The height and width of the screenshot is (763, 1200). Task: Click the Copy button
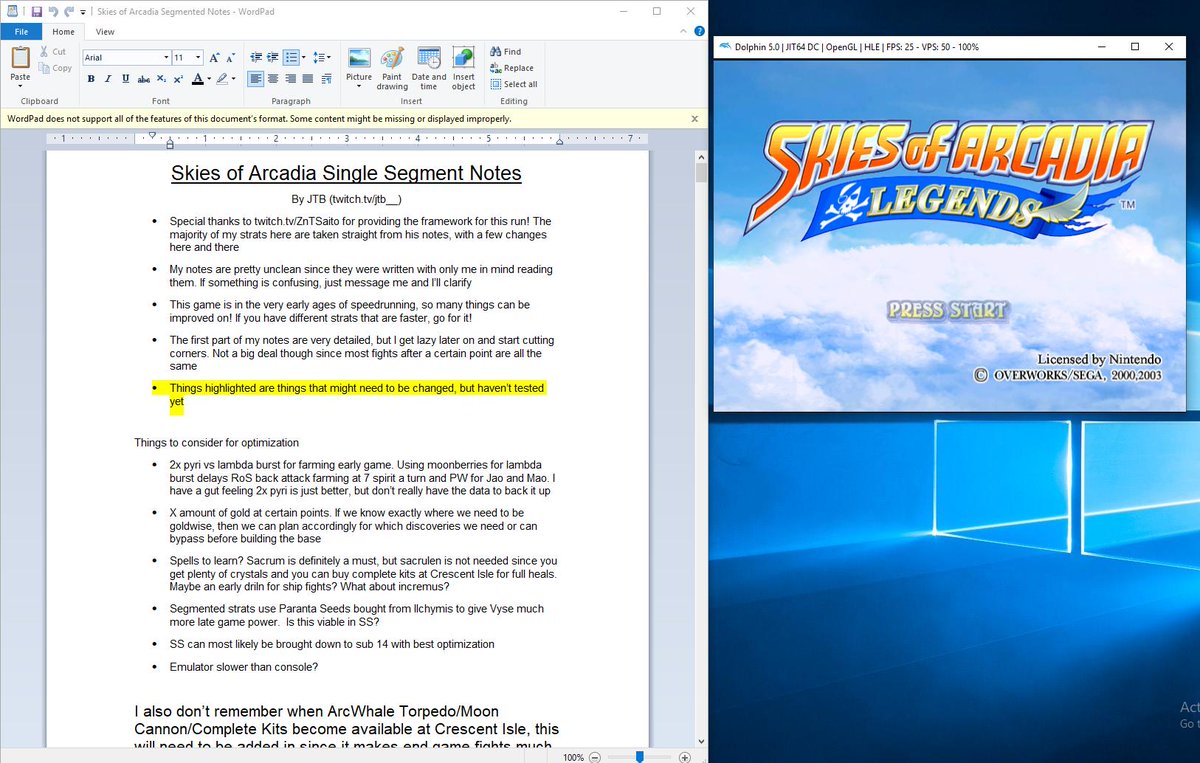(x=56, y=68)
